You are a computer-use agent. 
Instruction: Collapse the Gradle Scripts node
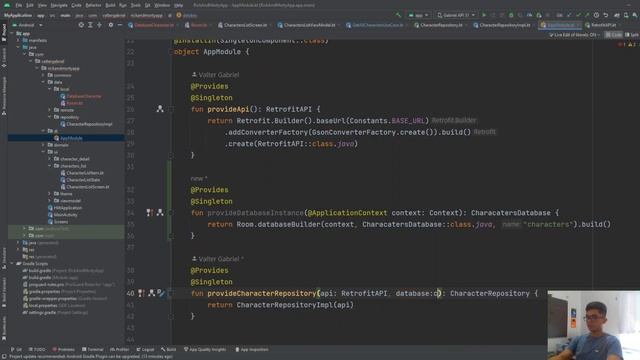point(12,264)
